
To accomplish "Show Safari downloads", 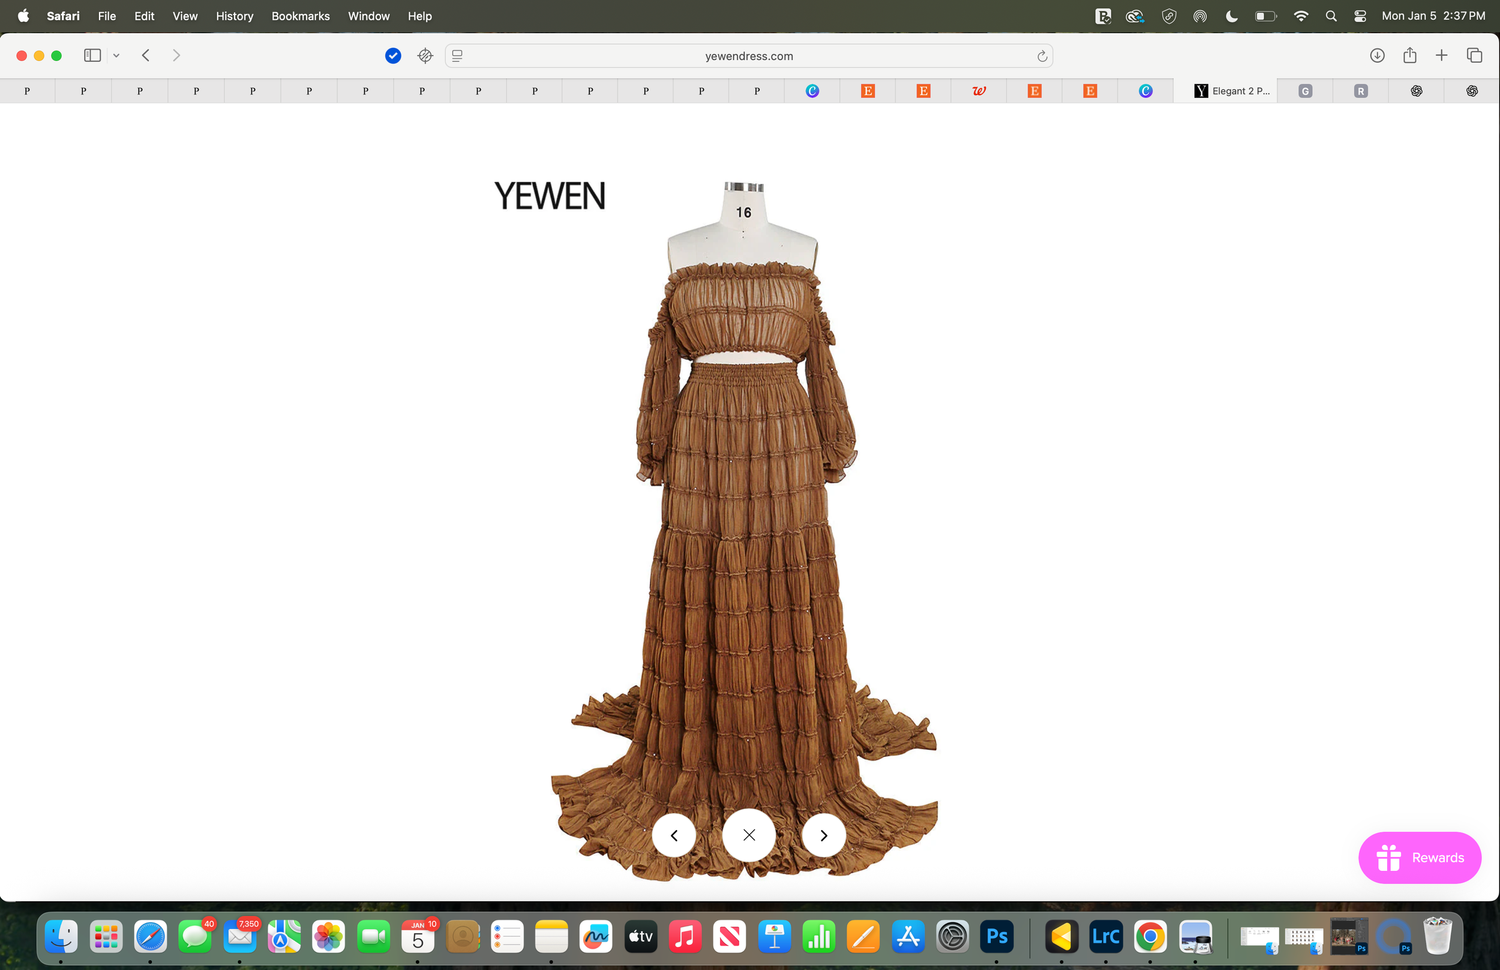I will click(x=1377, y=56).
